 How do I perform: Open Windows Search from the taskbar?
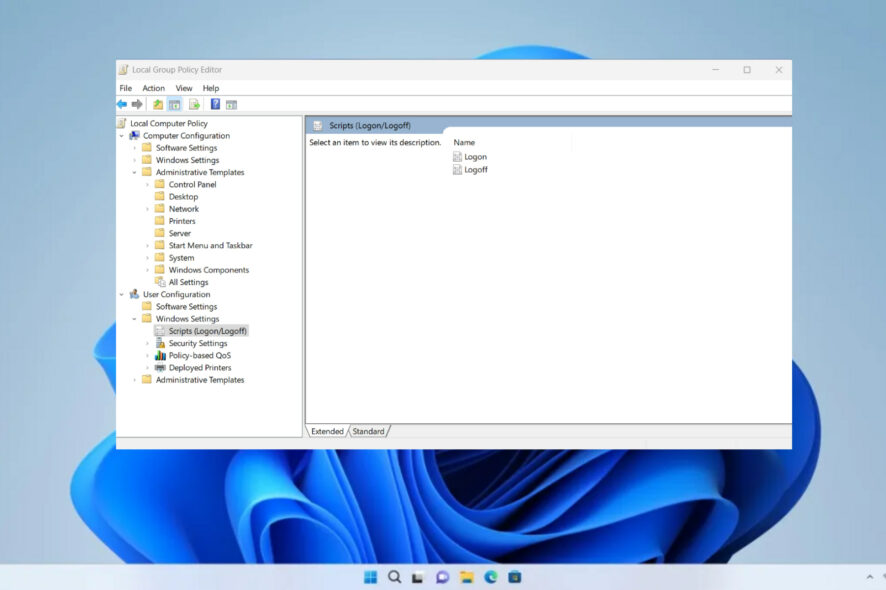[394, 577]
